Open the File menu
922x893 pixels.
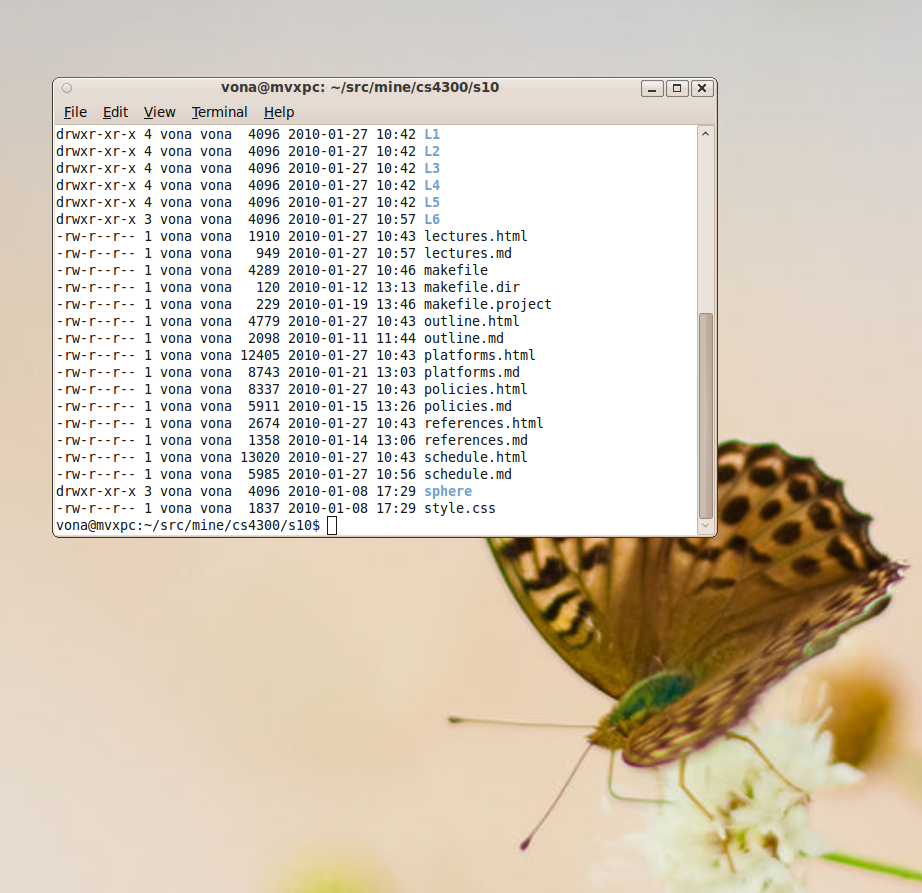pyautogui.click(x=75, y=112)
